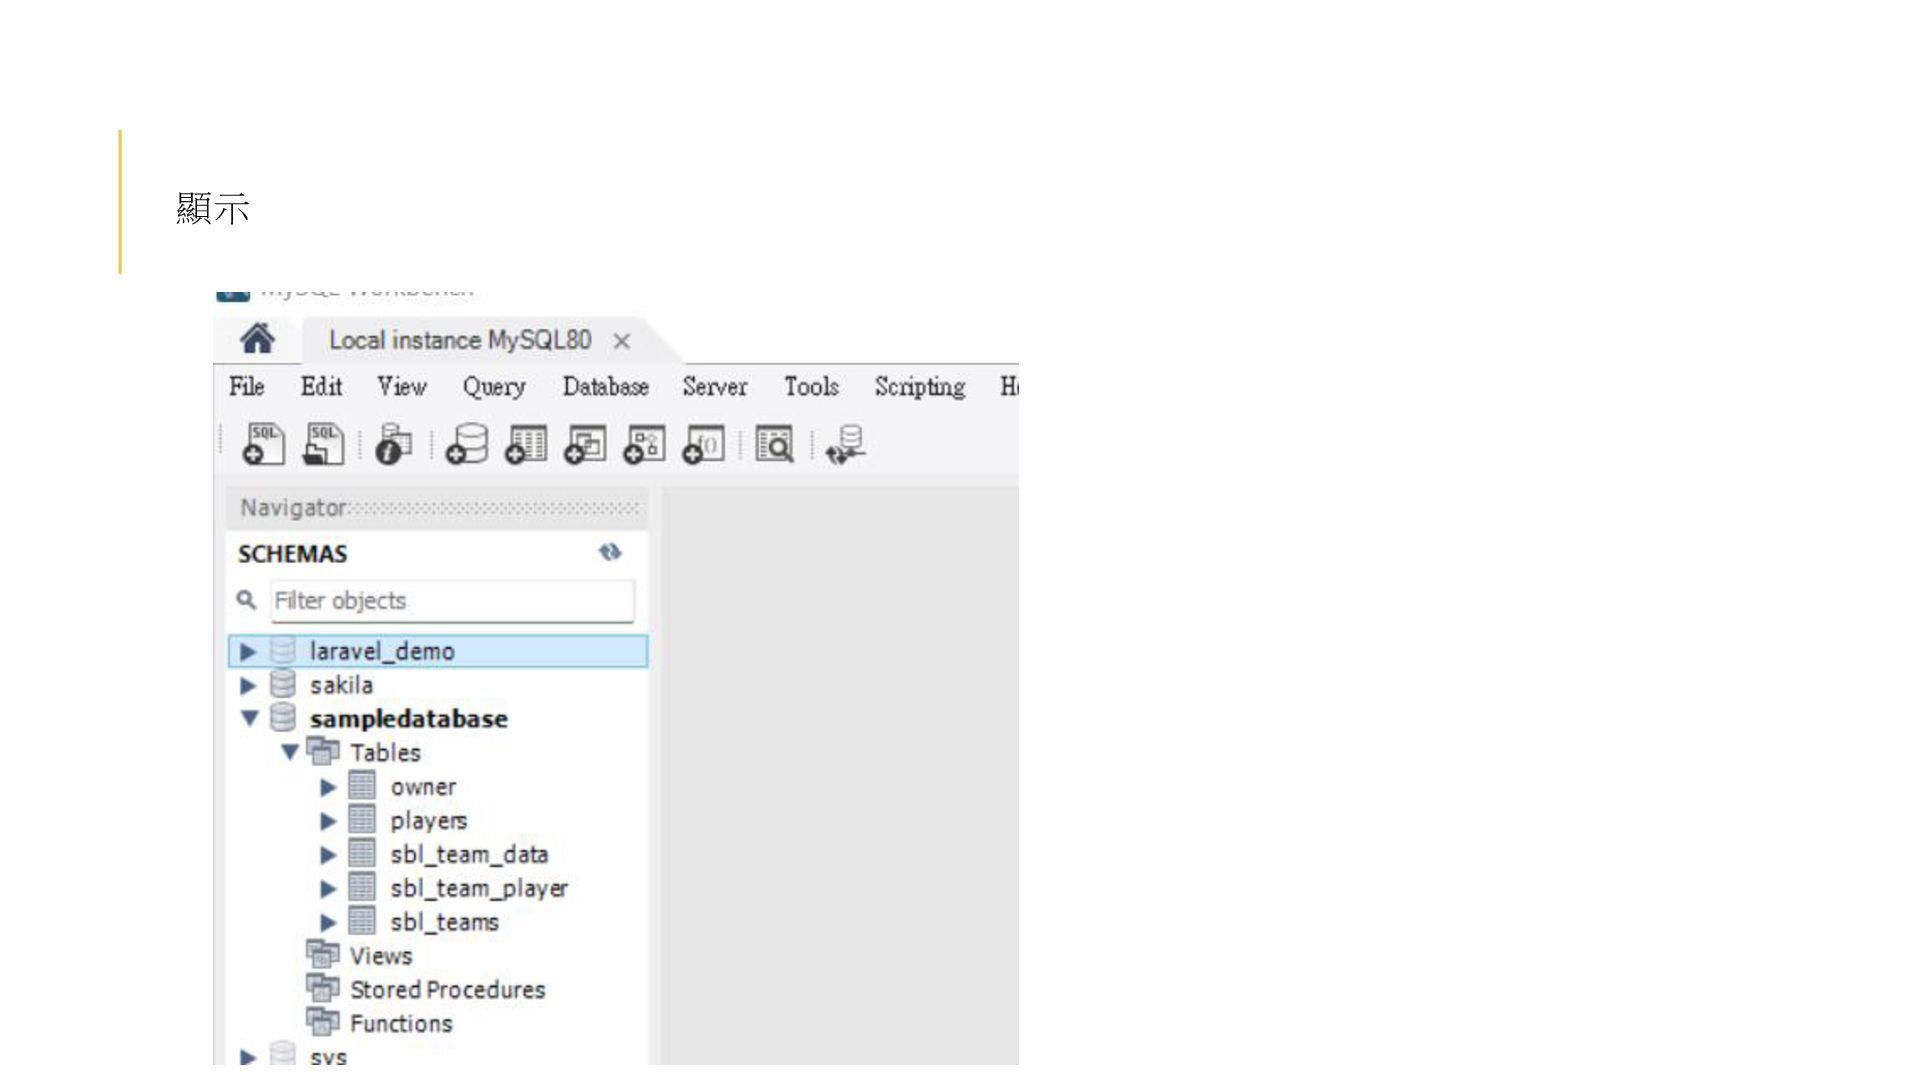The width and height of the screenshot is (1920, 1080).
Task: Click the filter magnifier icon
Action: (246, 600)
